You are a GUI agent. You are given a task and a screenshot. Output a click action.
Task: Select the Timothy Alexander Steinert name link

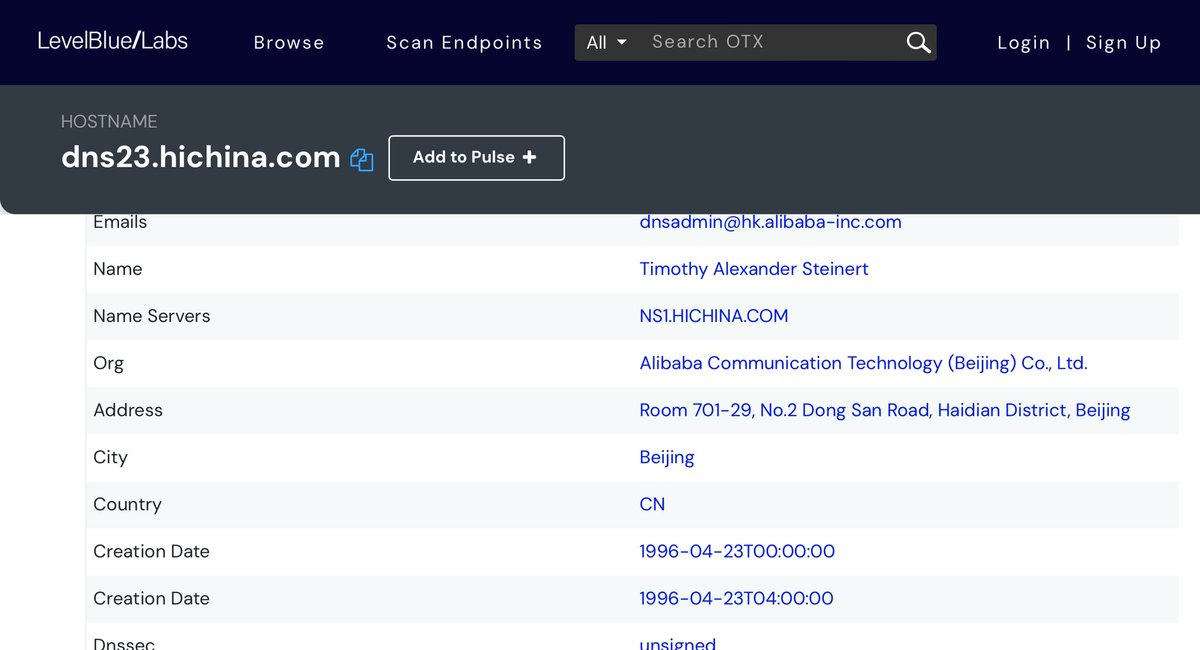[753, 269]
